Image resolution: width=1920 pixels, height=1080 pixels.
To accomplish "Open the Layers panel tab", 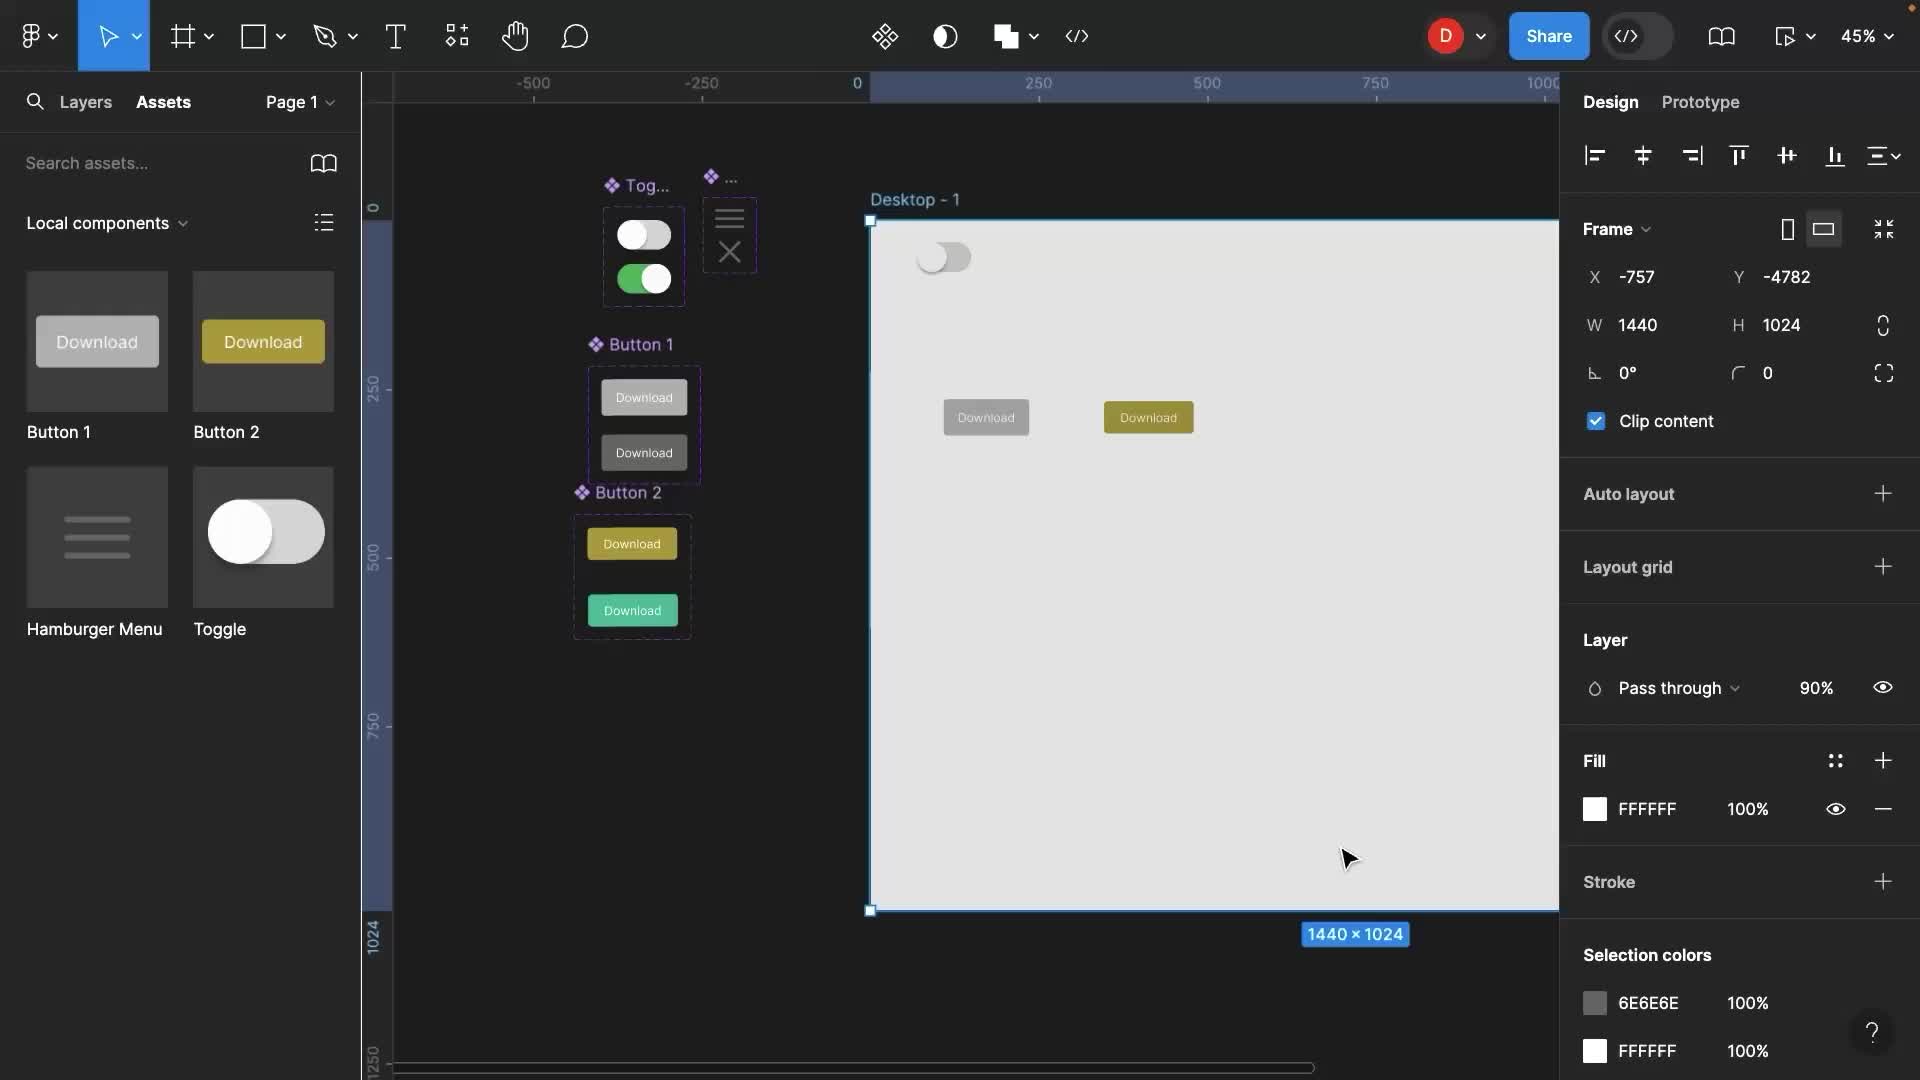I will pyautogui.click(x=85, y=101).
